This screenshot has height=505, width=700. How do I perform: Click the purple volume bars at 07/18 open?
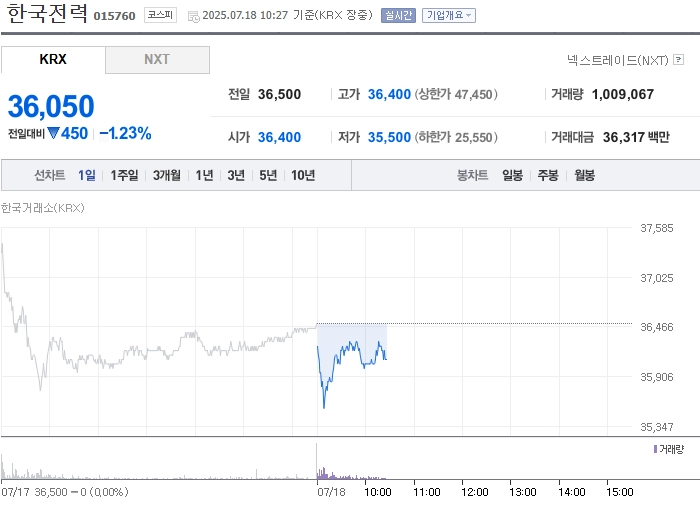pyautogui.click(x=324, y=473)
